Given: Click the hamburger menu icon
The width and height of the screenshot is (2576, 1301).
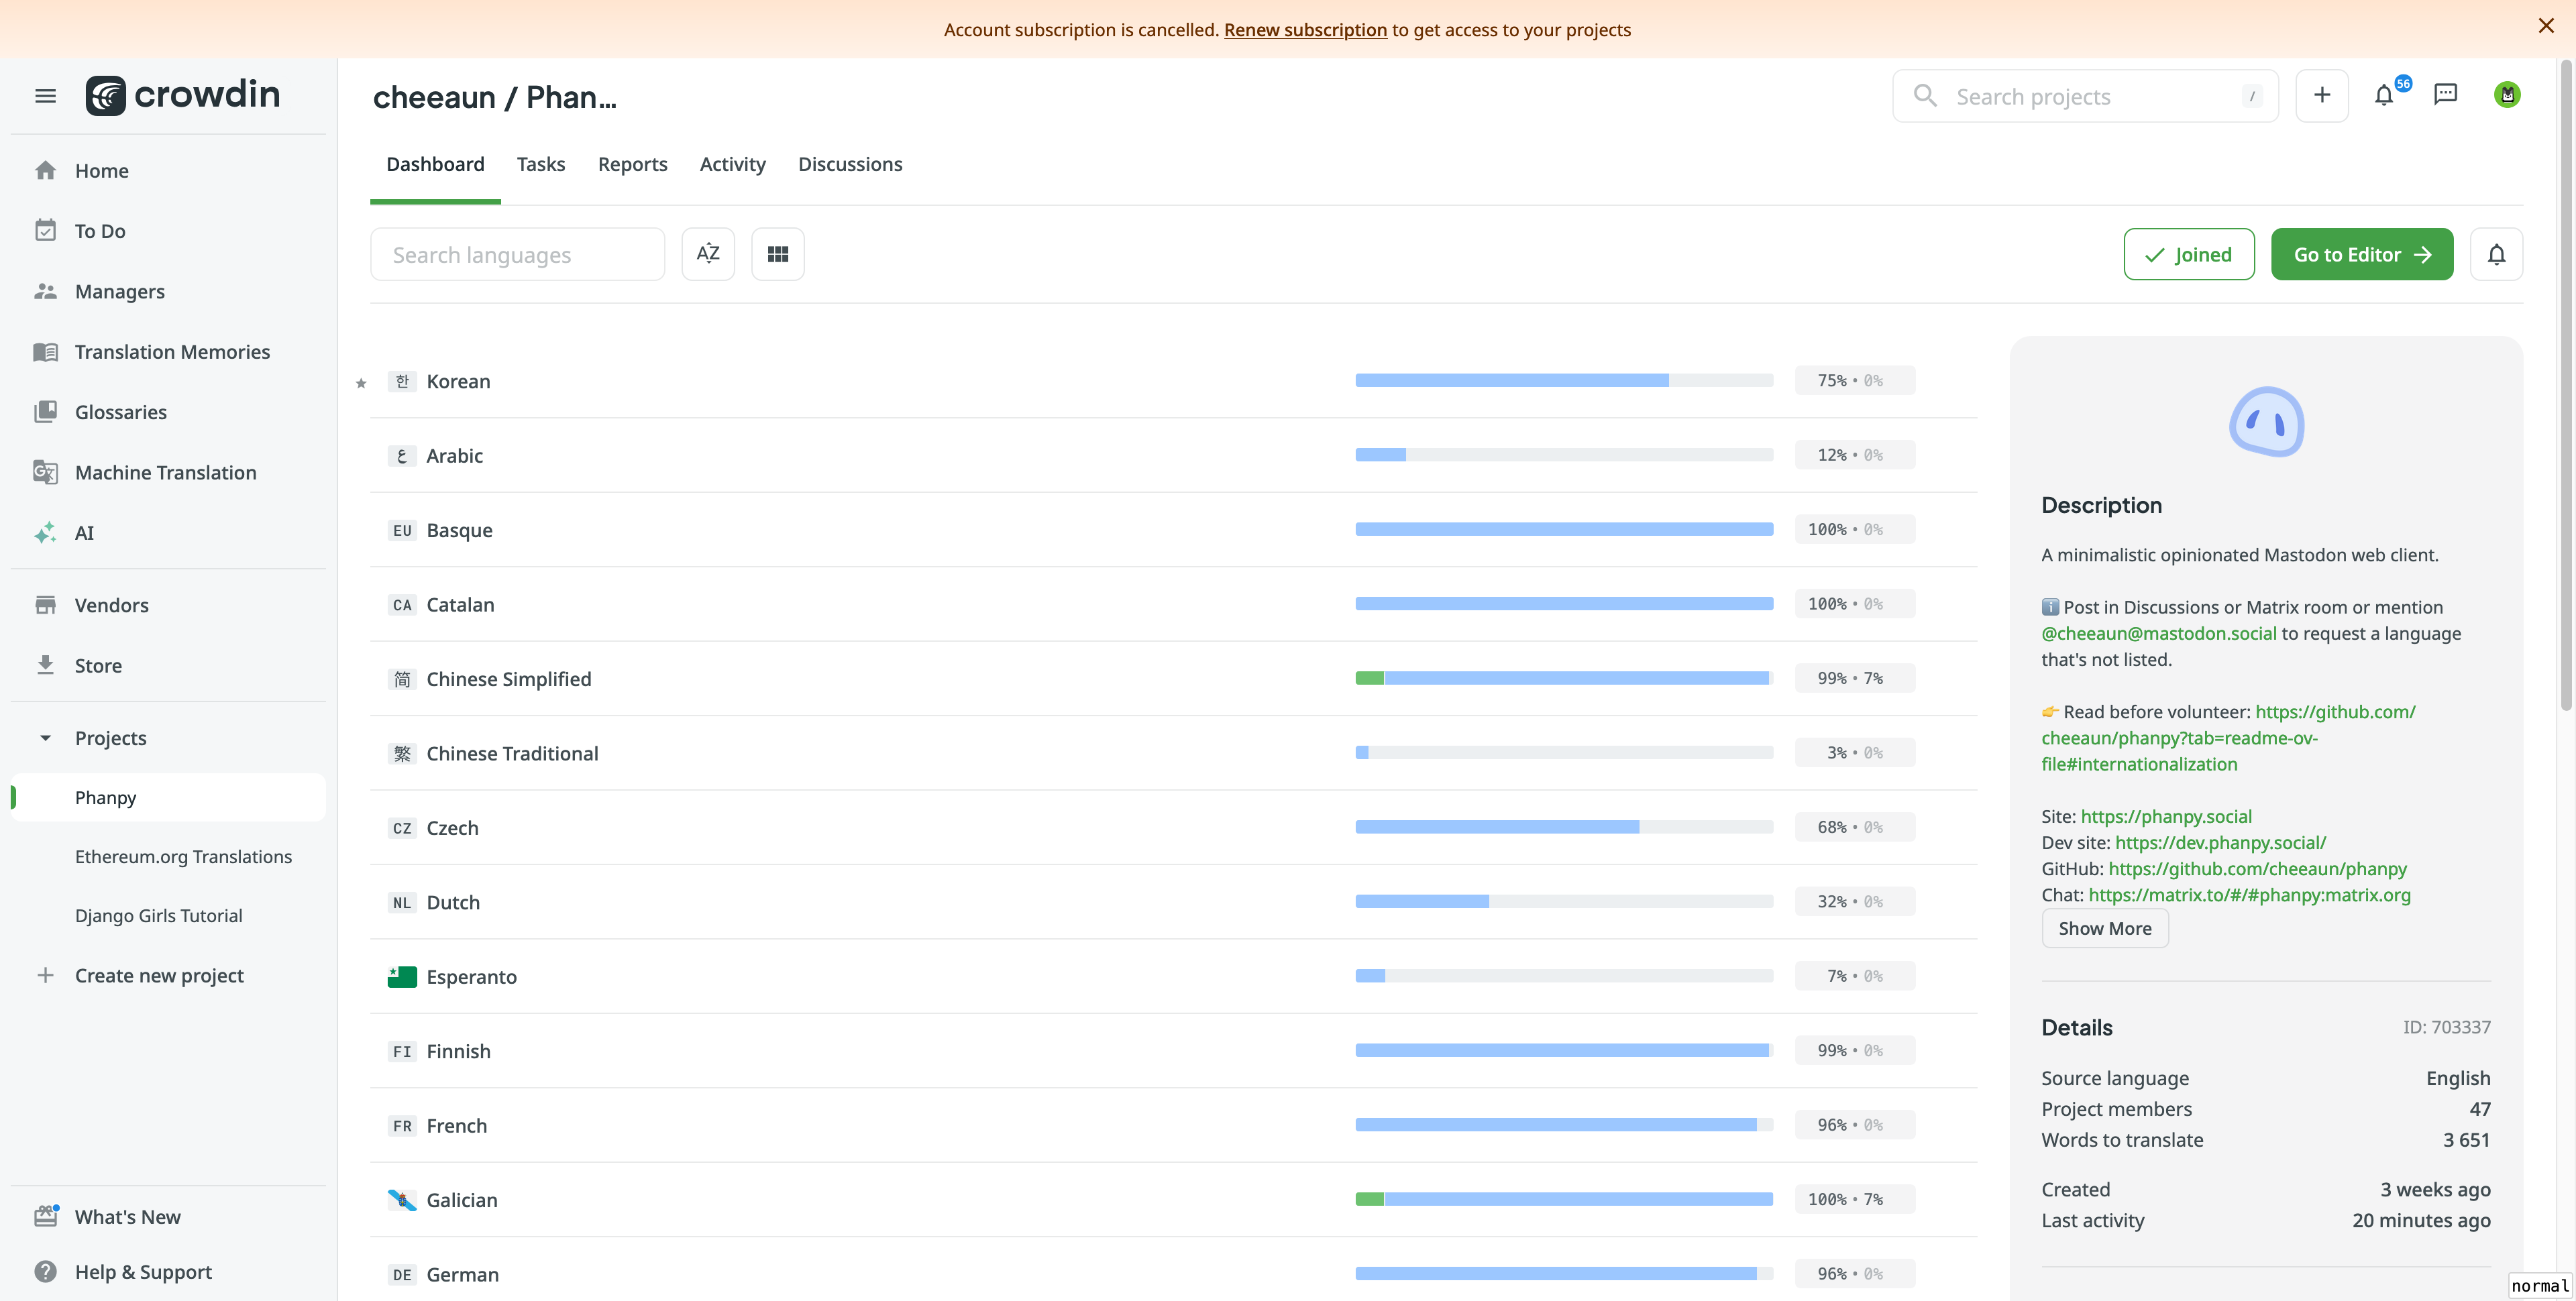Looking at the screenshot, I should (x=45, y=96).
